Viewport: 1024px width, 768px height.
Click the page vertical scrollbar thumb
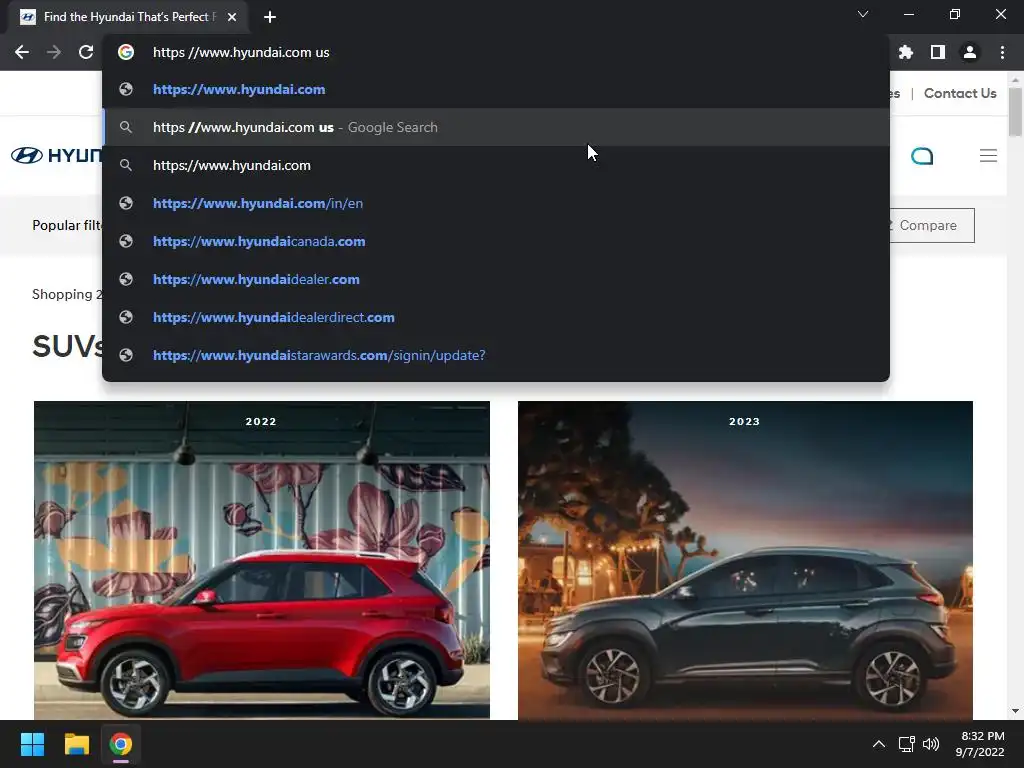point(1015,112)
